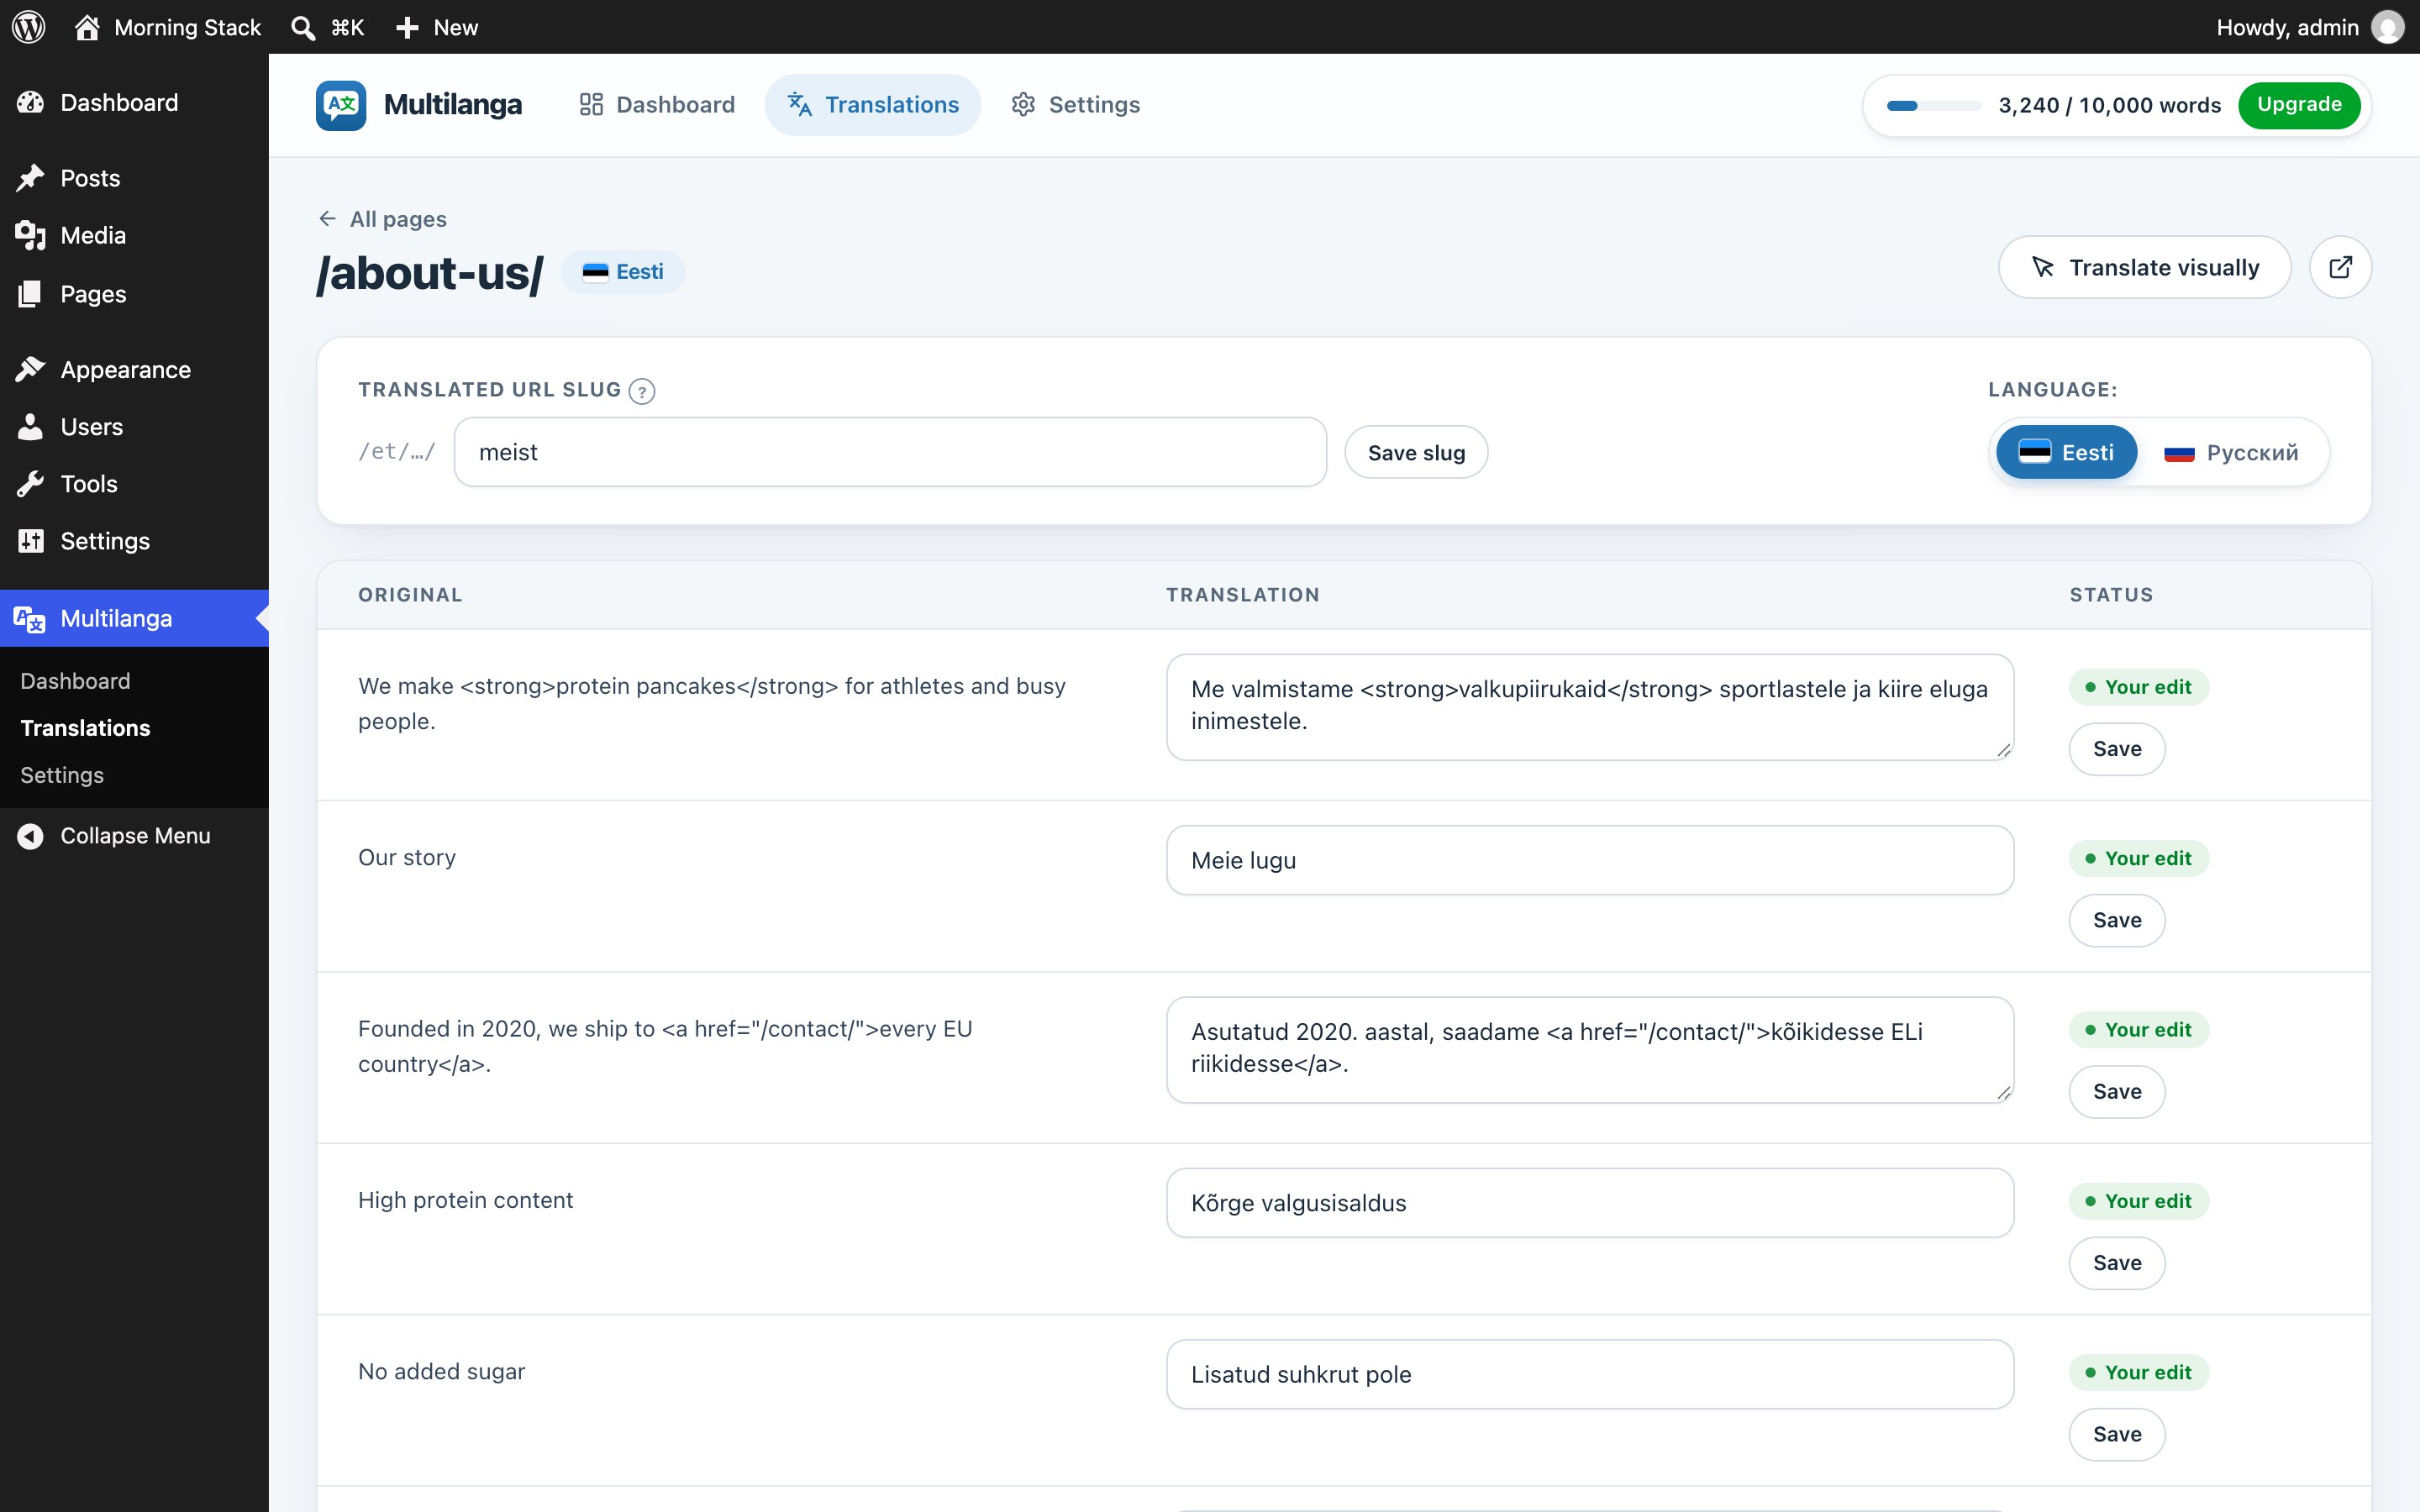Click the Upgrade button
The image size is (2420, 1512).
pos(2299,105)
